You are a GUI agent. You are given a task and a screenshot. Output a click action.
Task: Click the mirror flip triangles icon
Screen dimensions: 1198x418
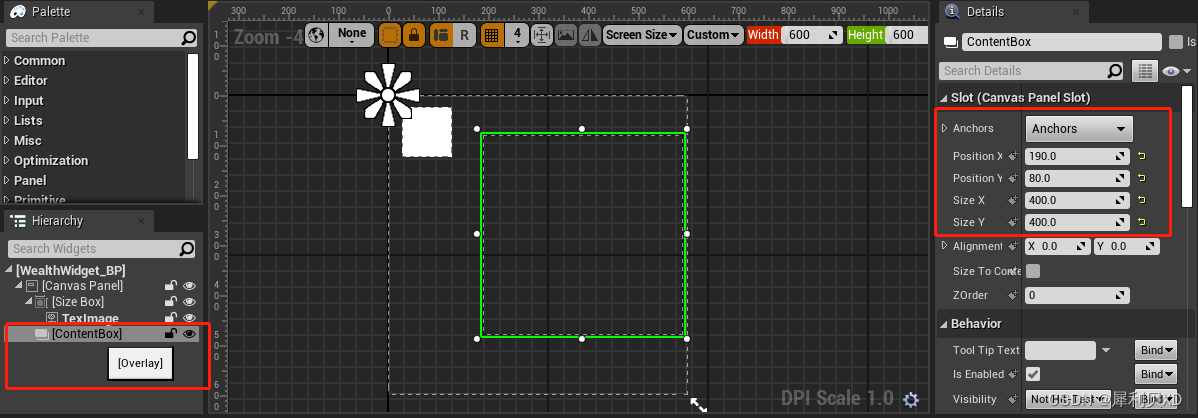589,35
